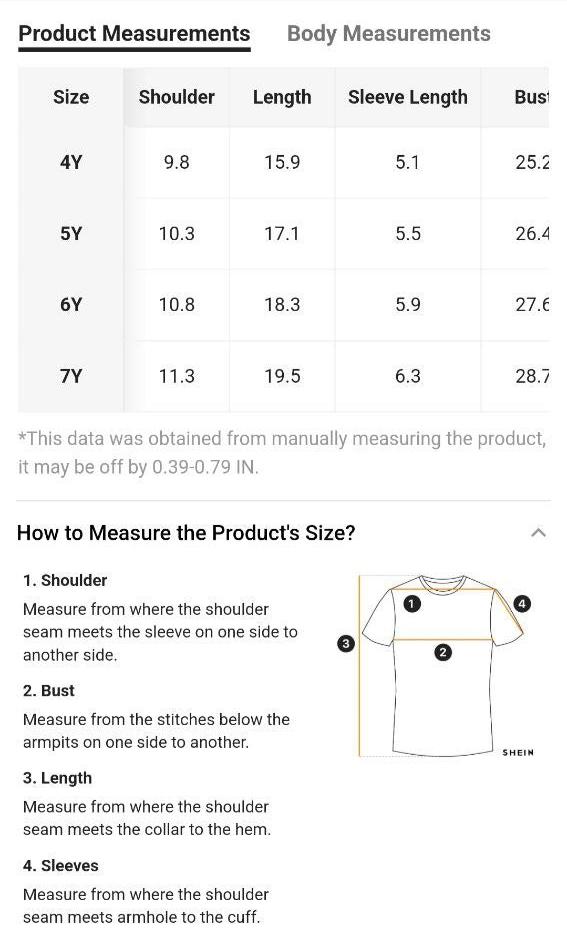The image size is (567, 948).
Task: Click the Sleeve Length column header
Action: point(408,97)
